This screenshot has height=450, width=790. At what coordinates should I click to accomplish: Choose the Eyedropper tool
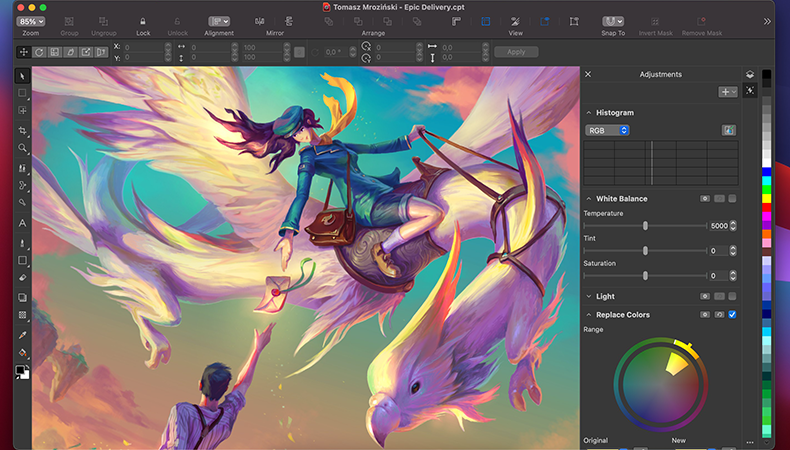tap(22, 335)
